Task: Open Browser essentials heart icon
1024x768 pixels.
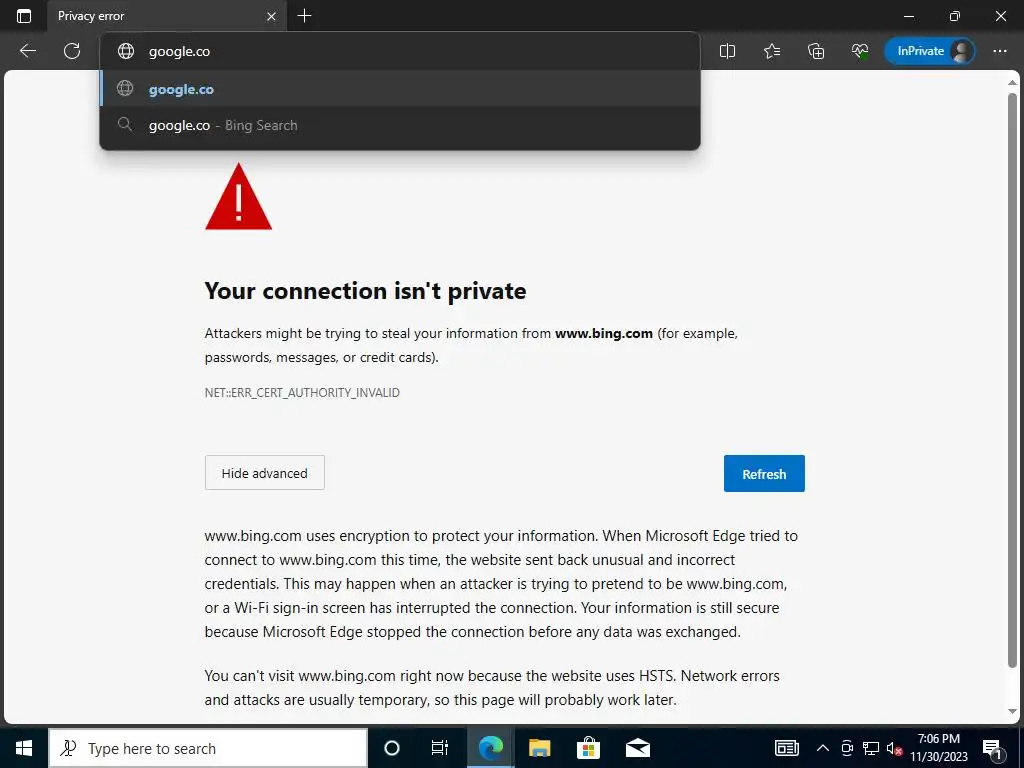Action: [x=860, y=51]
